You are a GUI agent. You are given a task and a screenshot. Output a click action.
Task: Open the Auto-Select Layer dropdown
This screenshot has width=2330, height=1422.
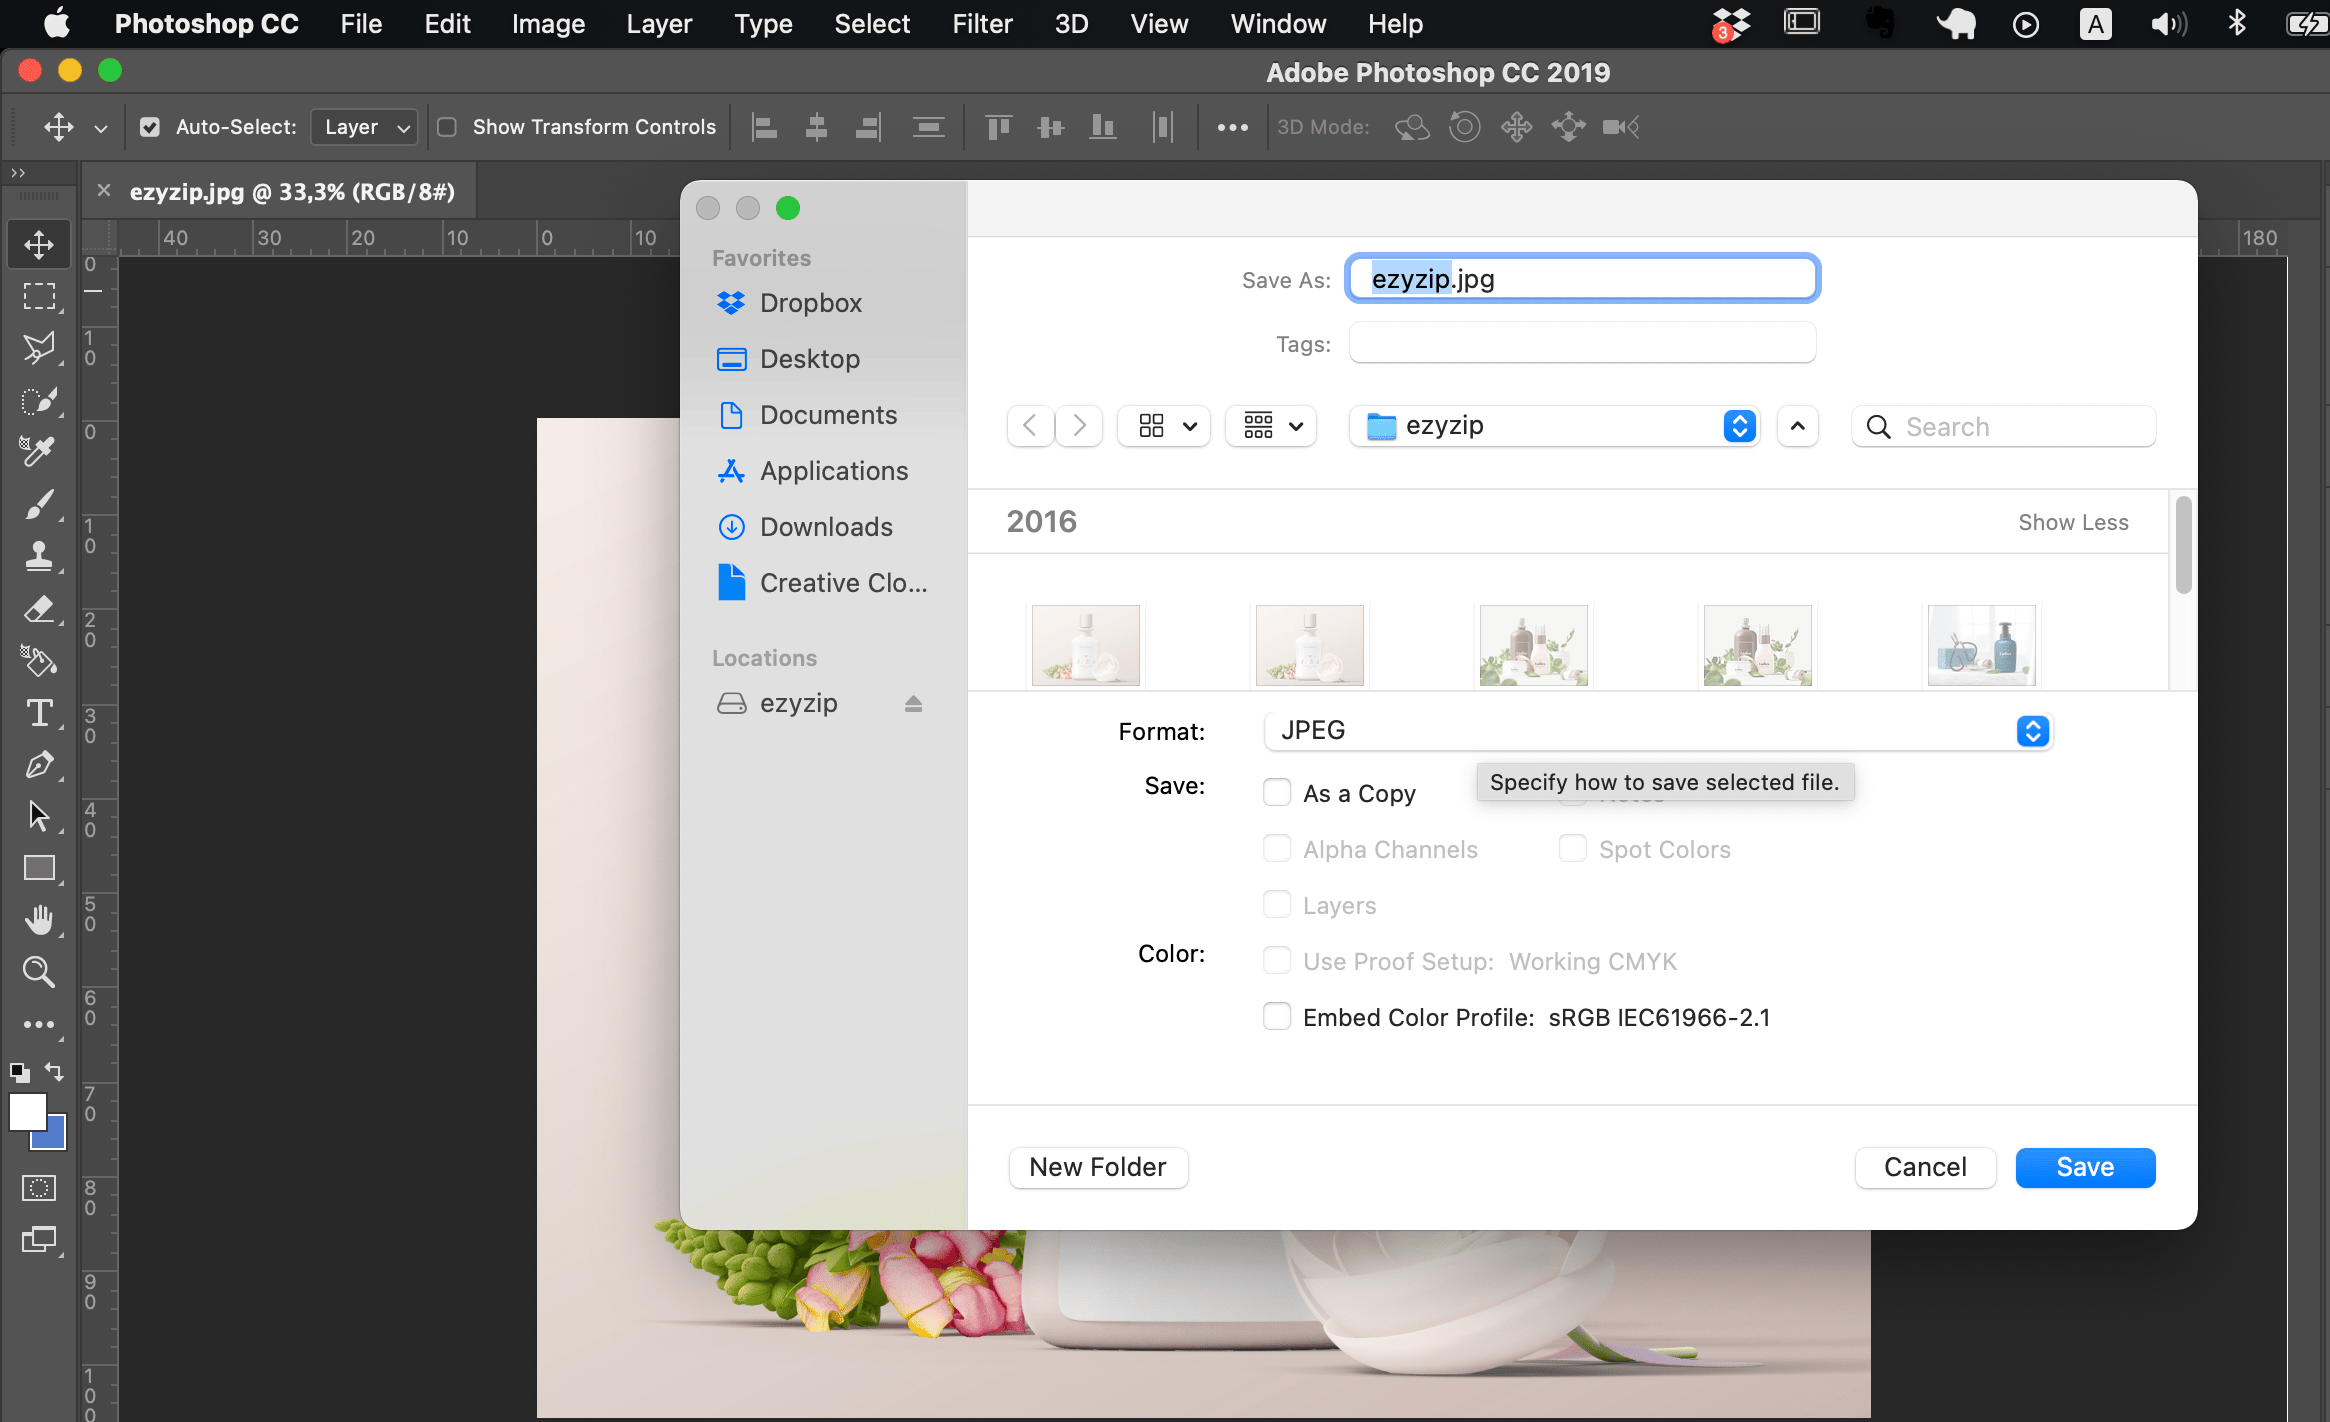coord(364,127)
